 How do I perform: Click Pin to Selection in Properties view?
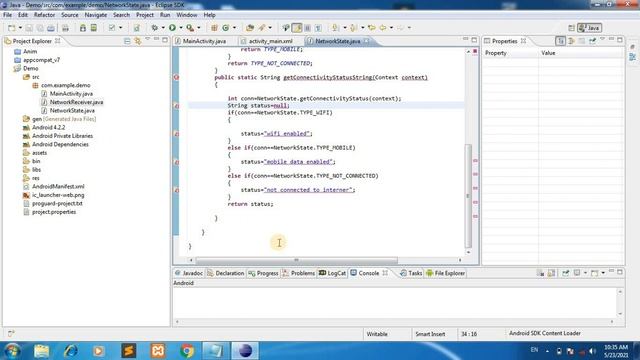tap(592, 41)
